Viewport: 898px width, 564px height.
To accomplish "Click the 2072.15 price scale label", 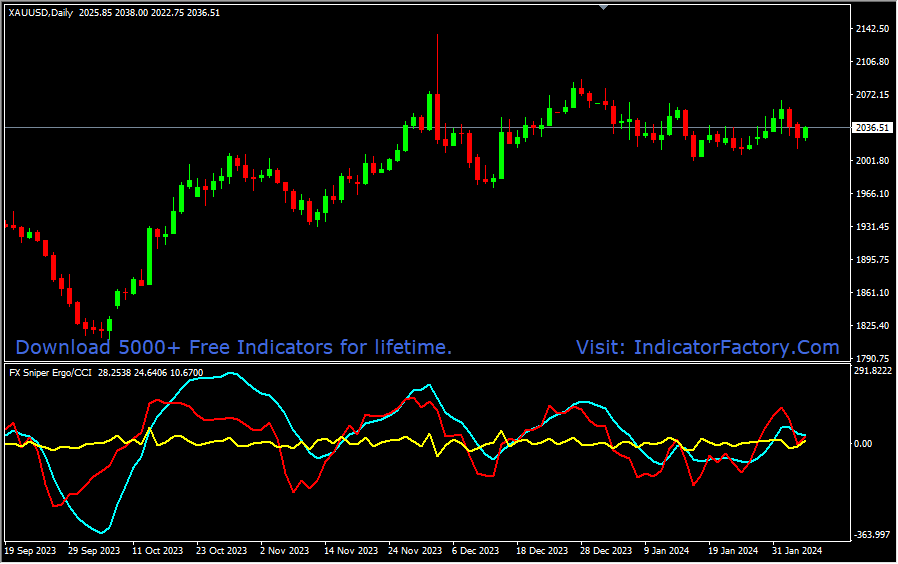I will point(872,94).
